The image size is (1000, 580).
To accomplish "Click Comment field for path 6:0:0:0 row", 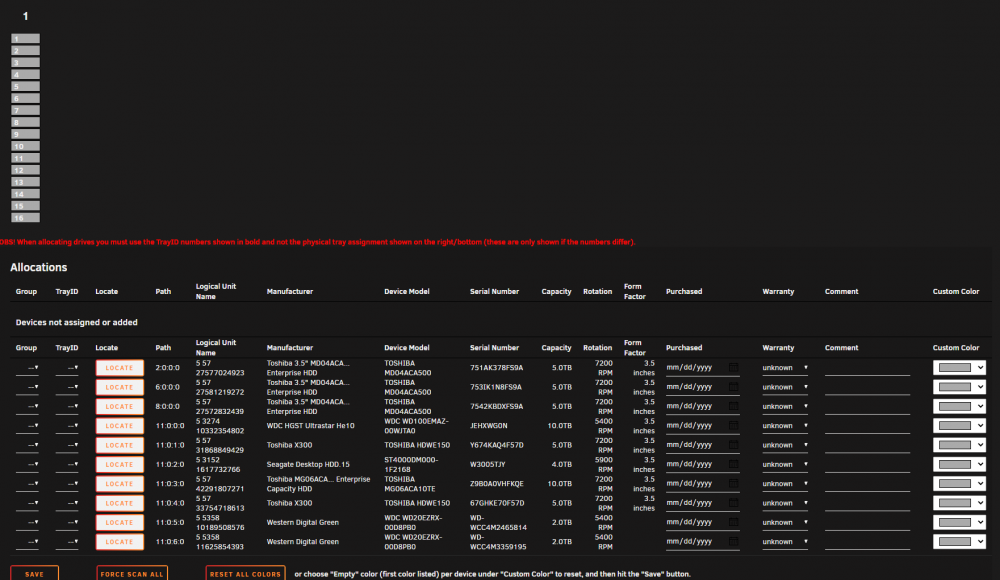I will pyautogui.click(x=867, y=388).
